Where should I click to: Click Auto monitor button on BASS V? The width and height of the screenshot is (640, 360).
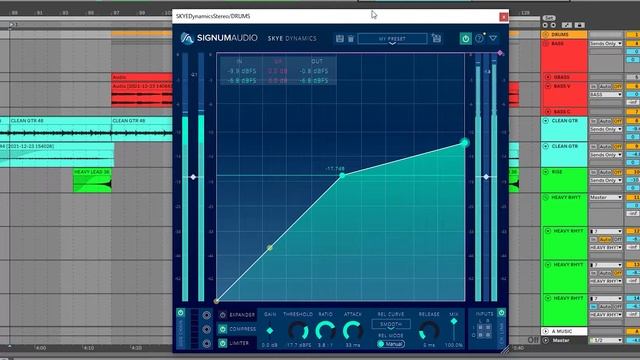click(x=605, y=87)
